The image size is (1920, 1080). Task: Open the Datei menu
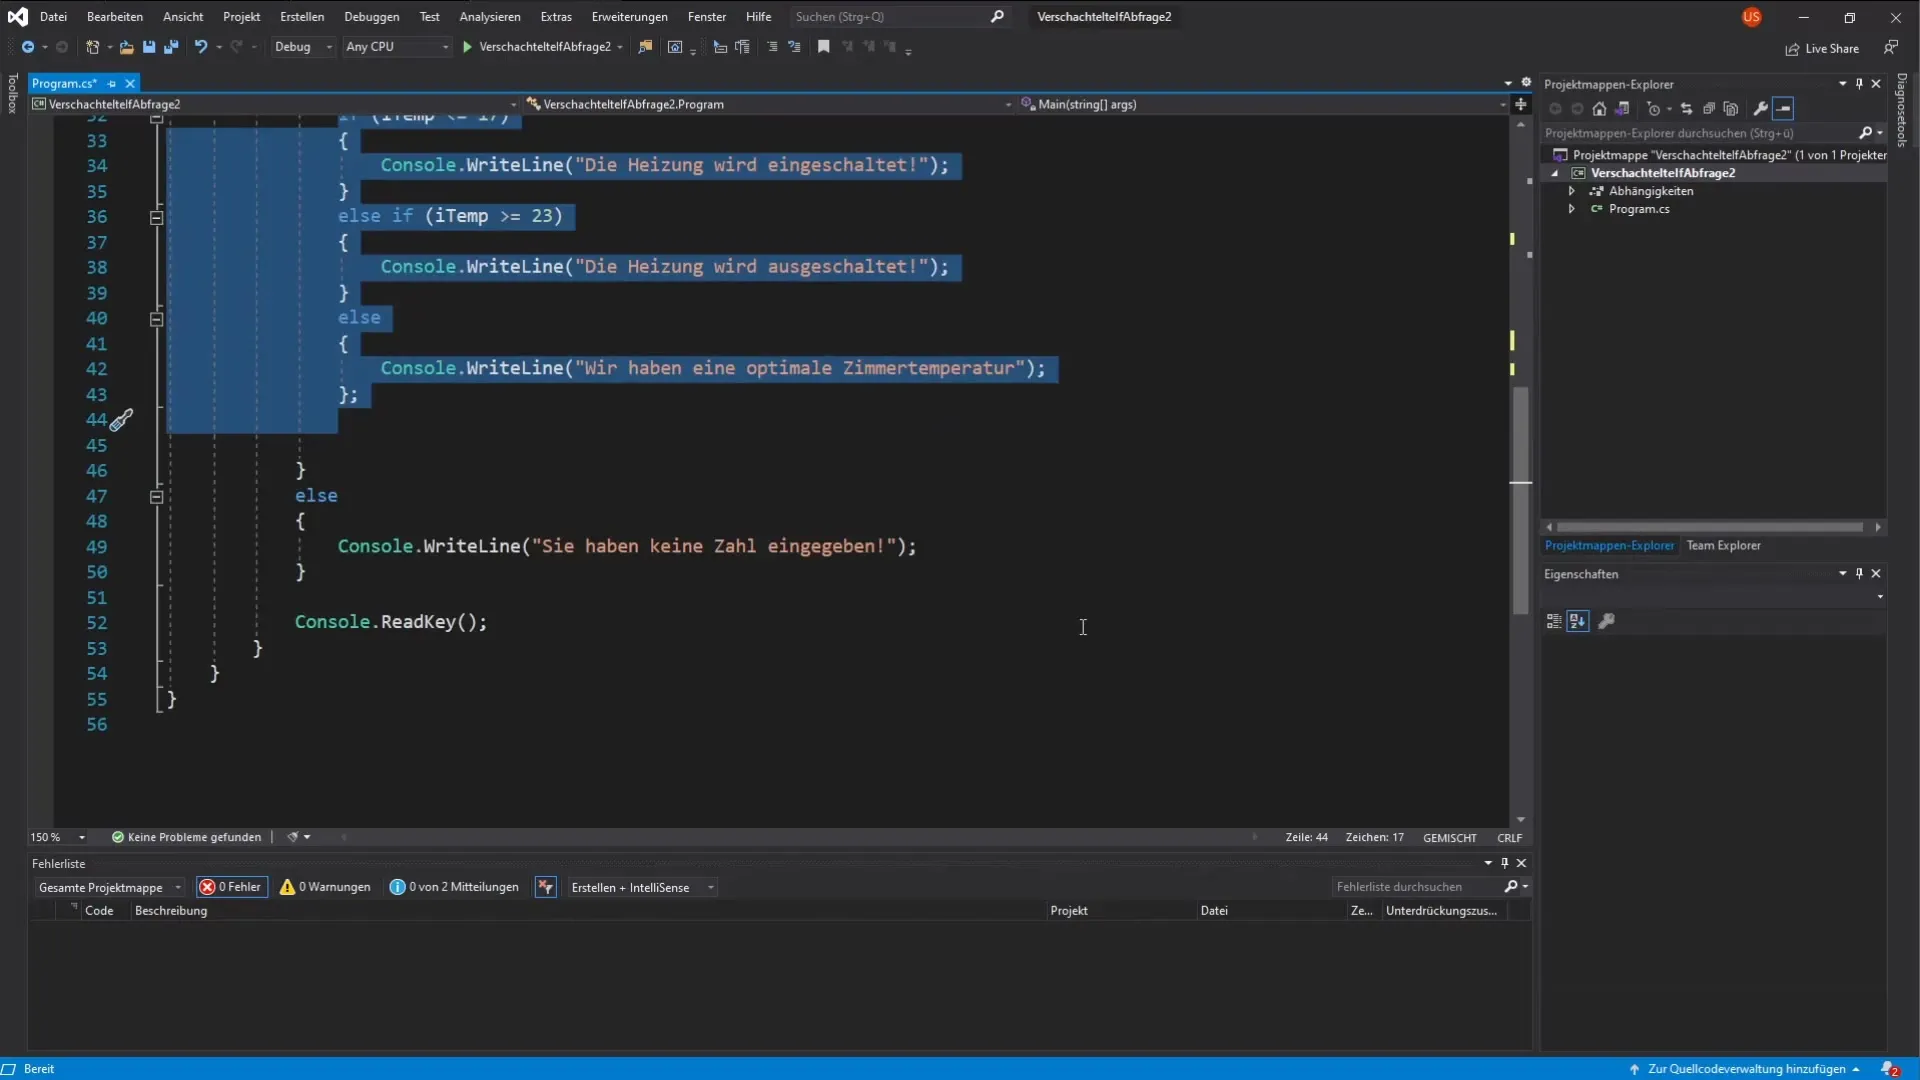(53, 17)
